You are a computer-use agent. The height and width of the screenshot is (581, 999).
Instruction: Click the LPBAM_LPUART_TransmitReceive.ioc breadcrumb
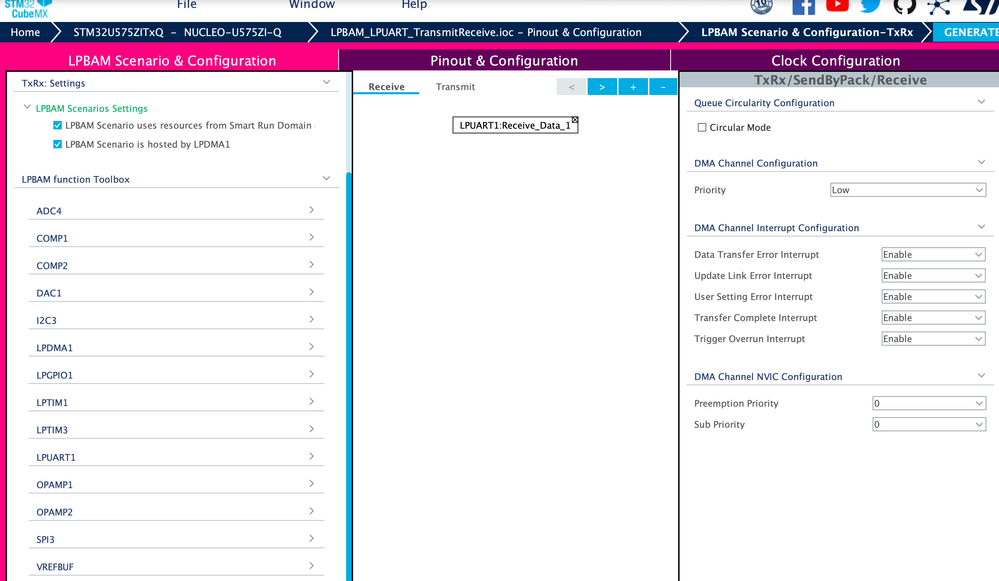(x=485, y=32)
